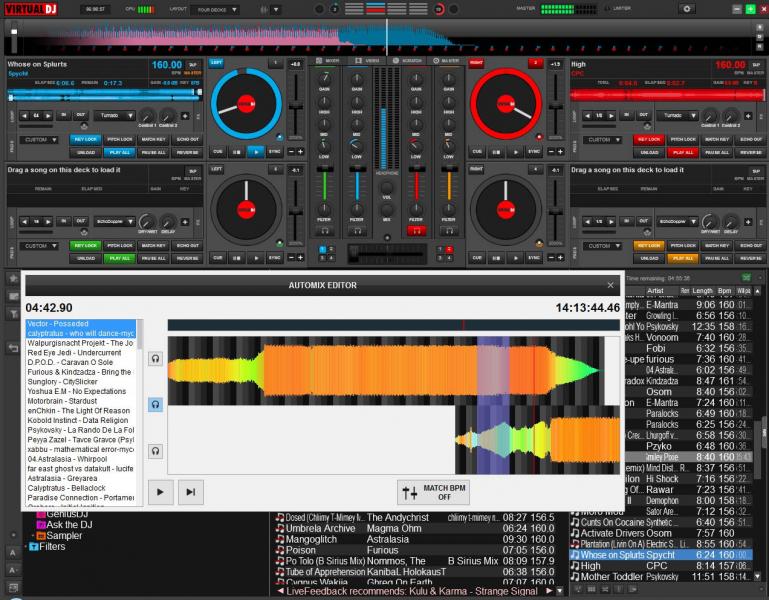Screen dimensions: 769x600
Task: Switch to the Video tab
Action: 367,61
